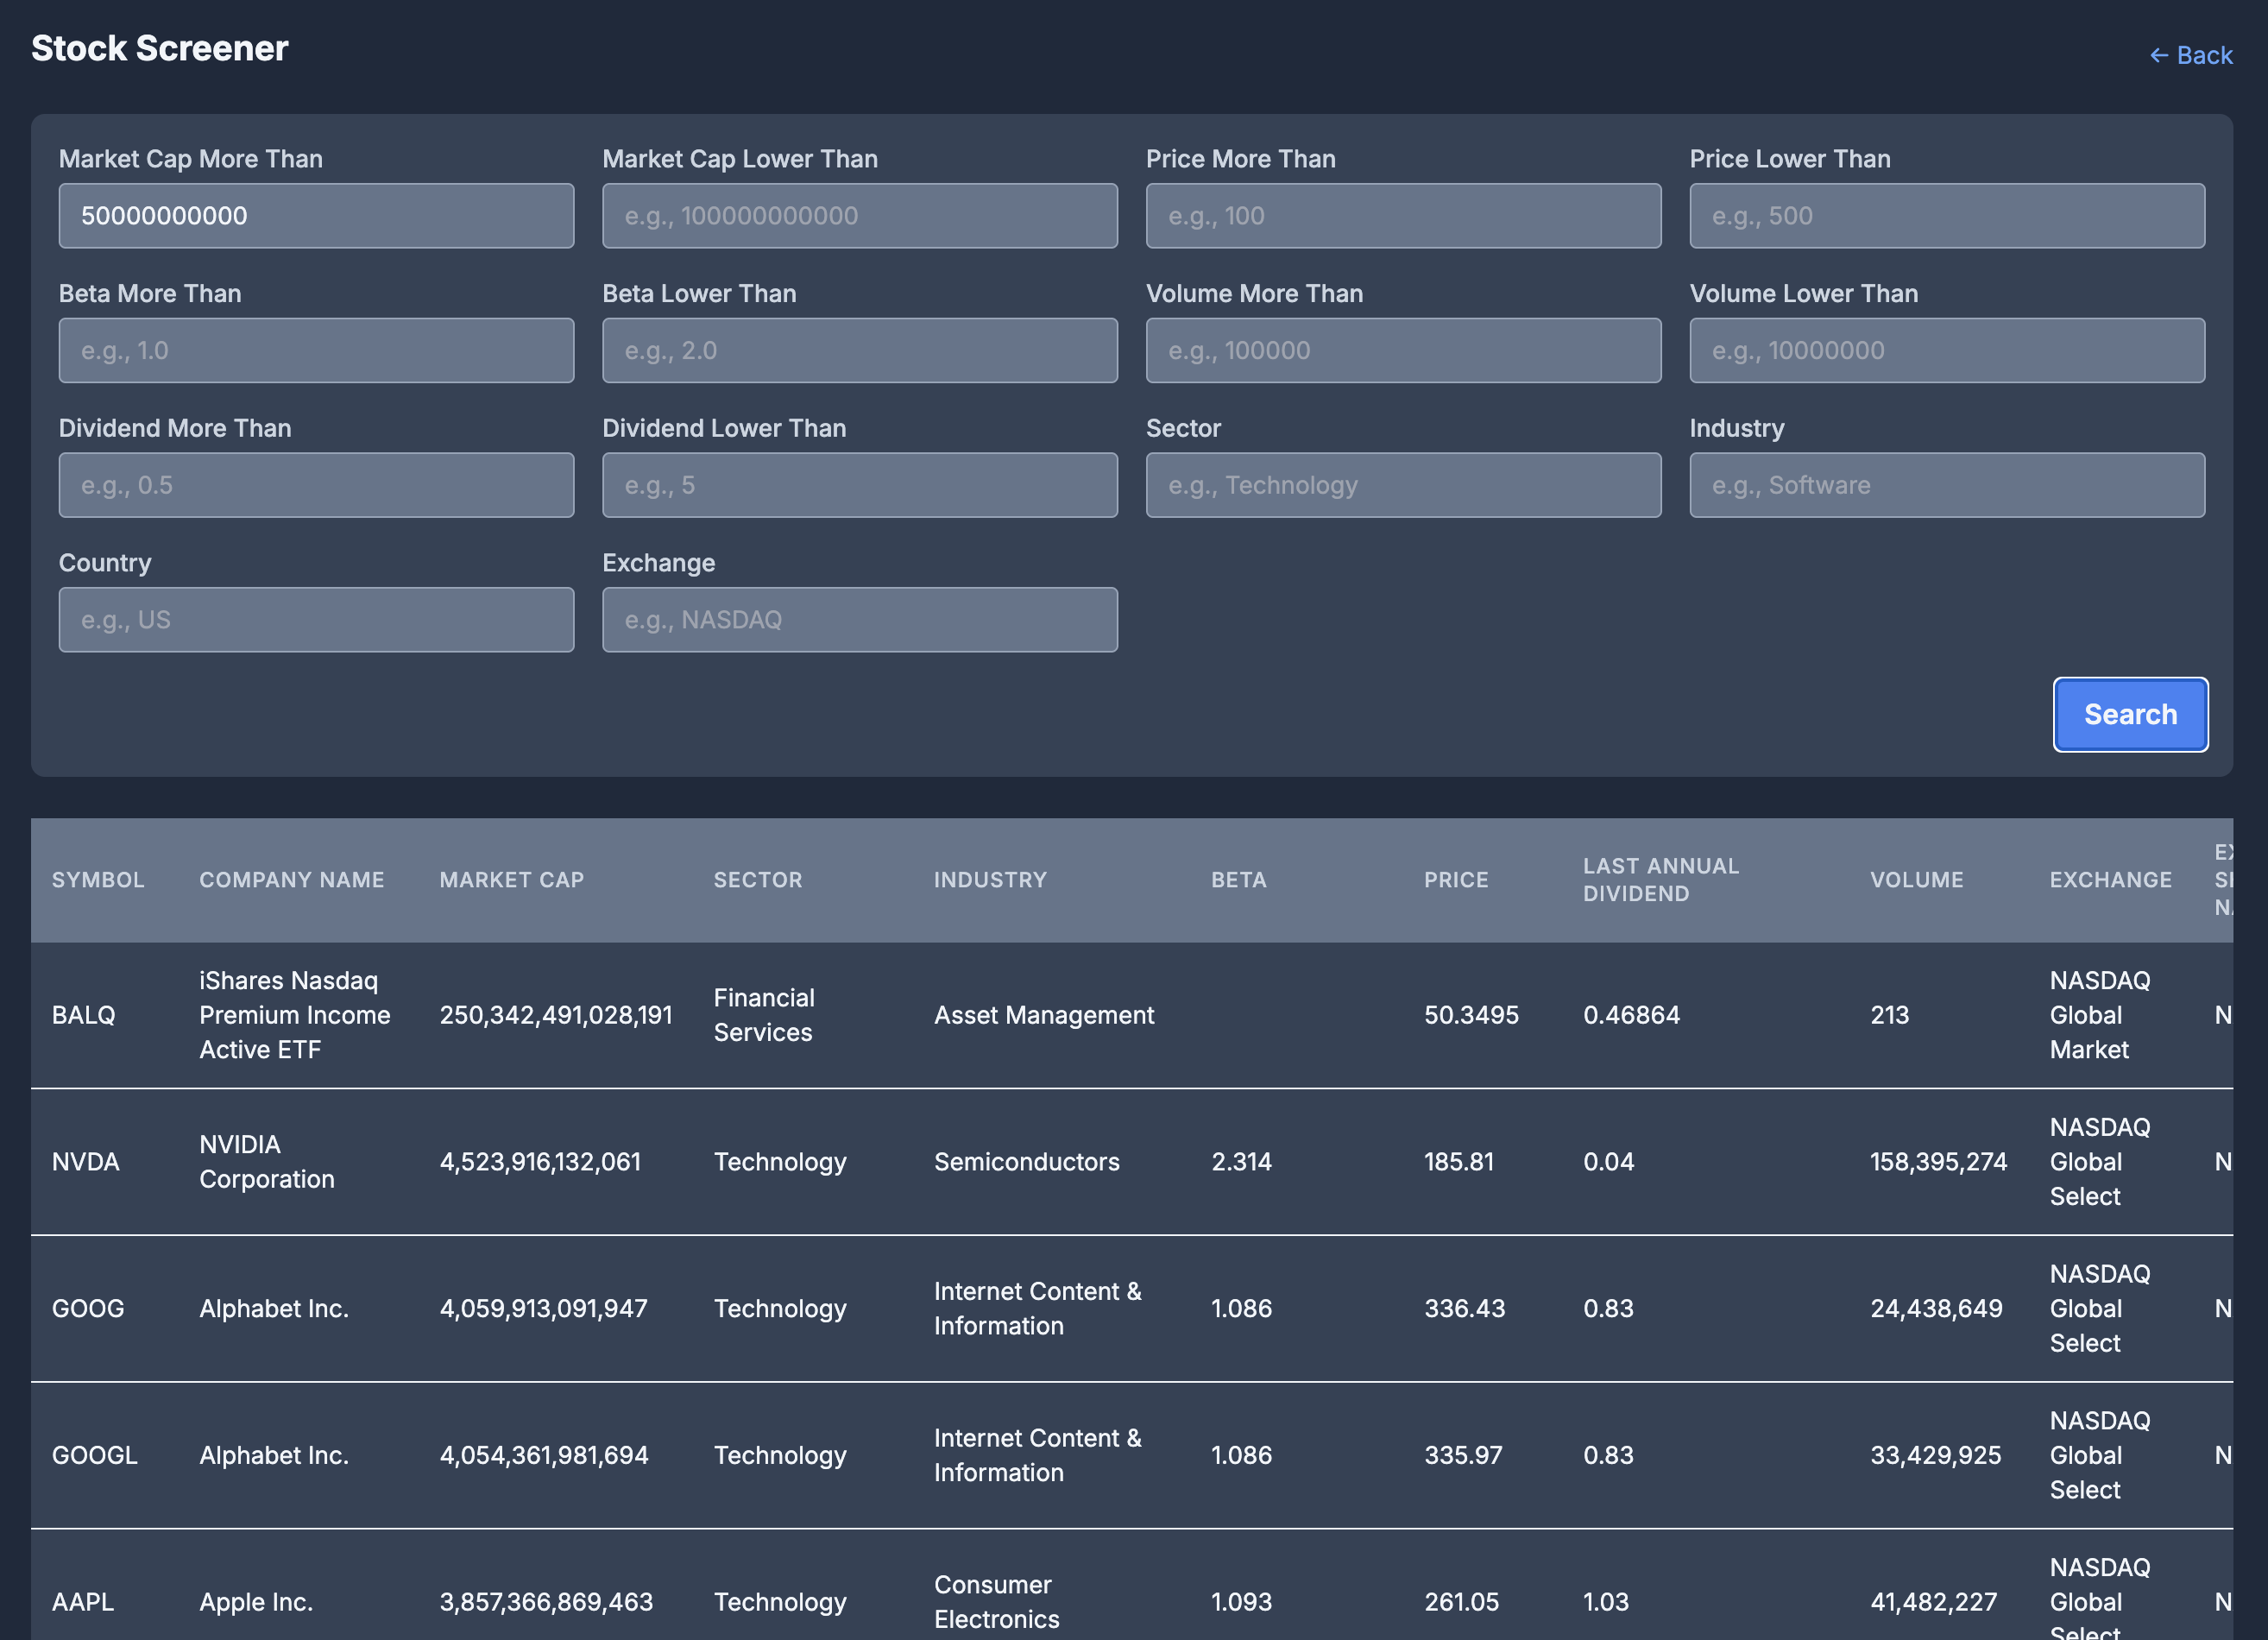This screenshot has width=2268, height=1640.
Task: Focus the Price More Than input
Action: [x=1402, y=215]
